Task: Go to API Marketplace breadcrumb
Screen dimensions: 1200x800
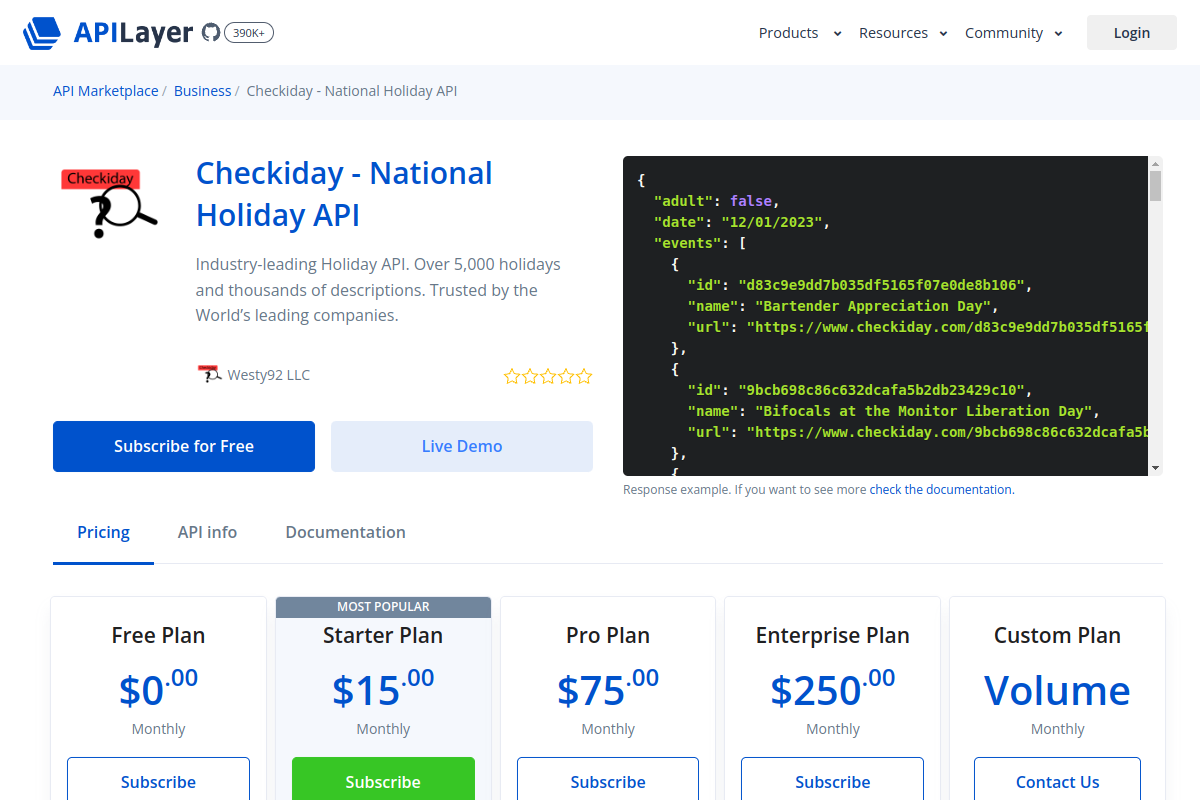Action: pos(106,91)
